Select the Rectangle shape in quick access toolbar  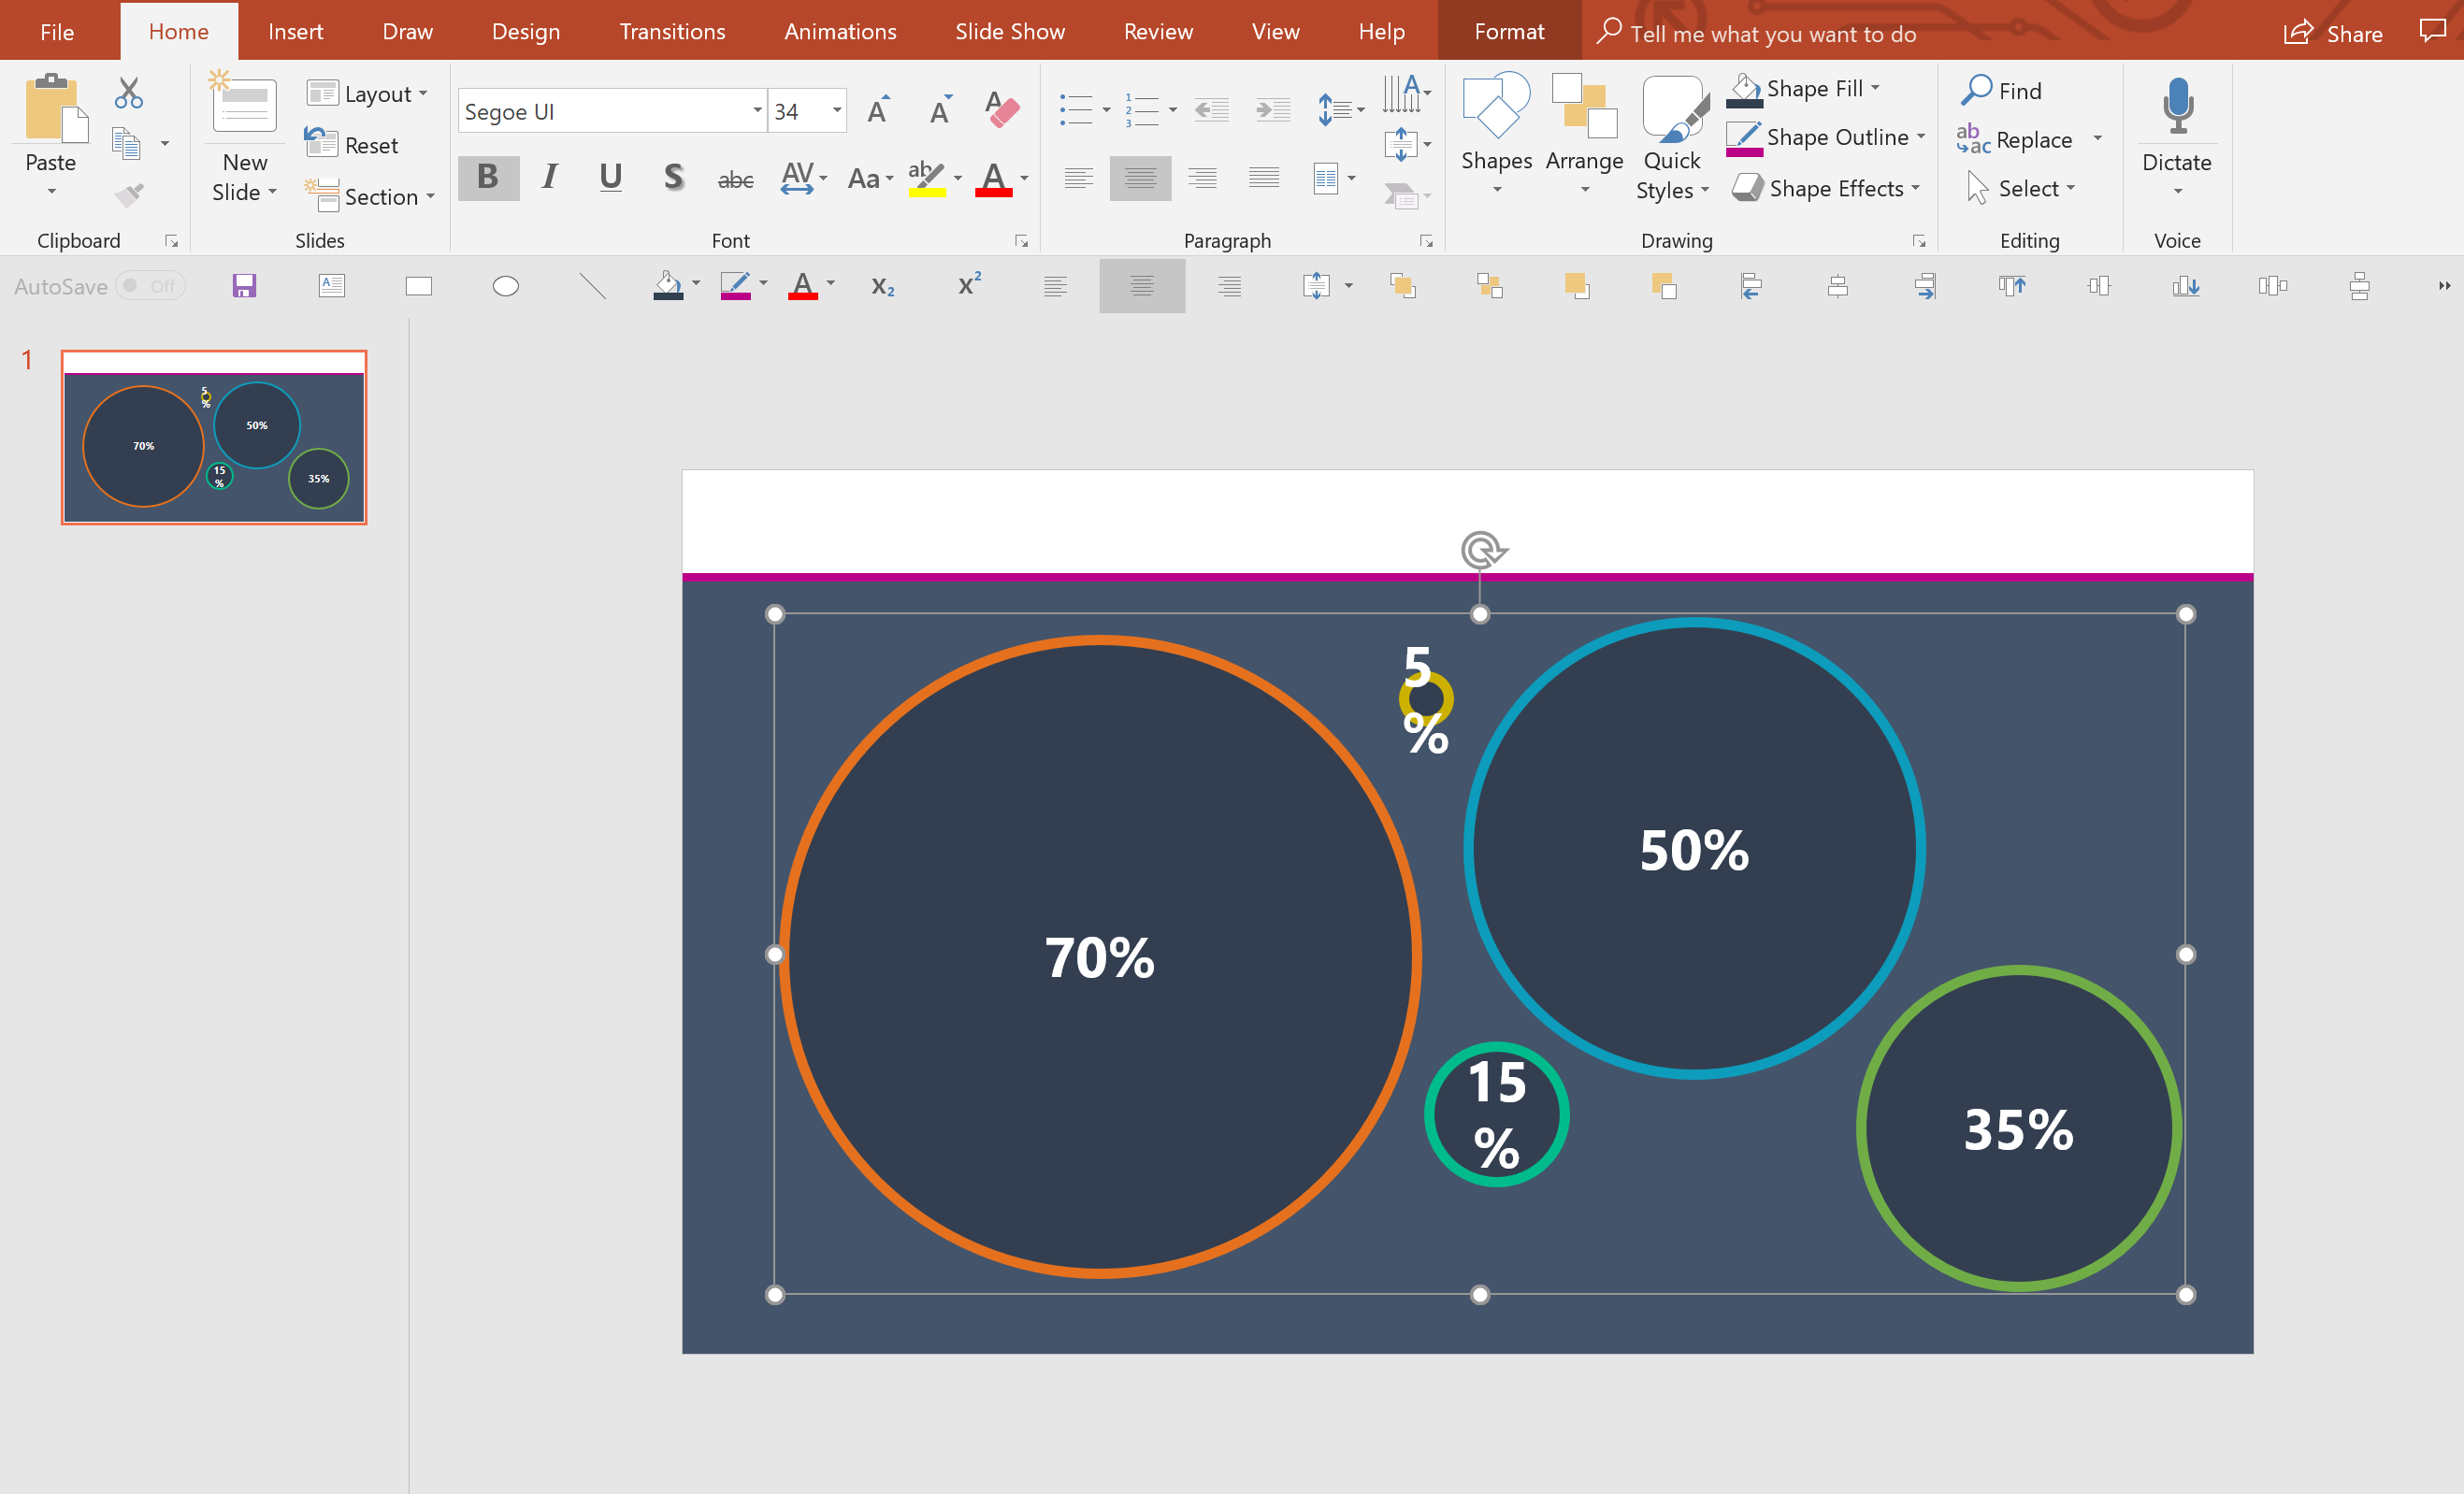coord(419,287)
